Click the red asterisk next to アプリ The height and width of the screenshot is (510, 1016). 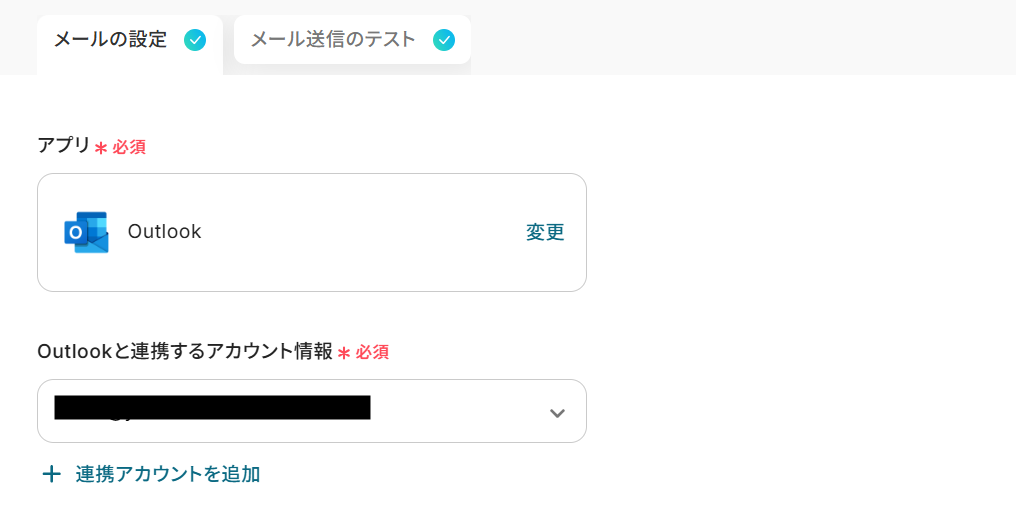pyautogui.click(x=101, y=148)
